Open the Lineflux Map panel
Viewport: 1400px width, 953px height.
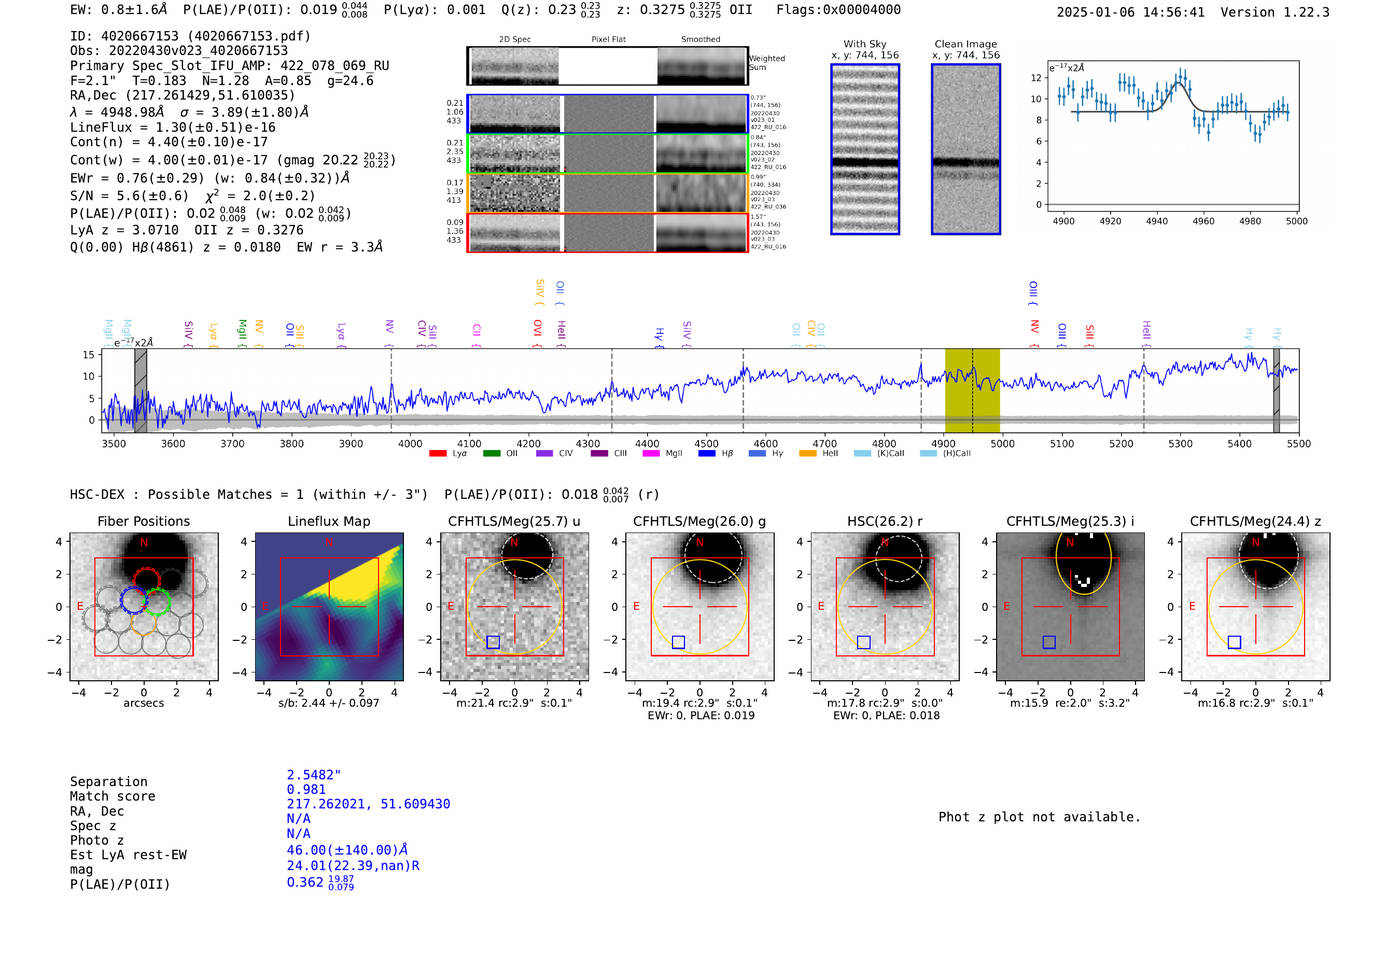coord(329,606)
